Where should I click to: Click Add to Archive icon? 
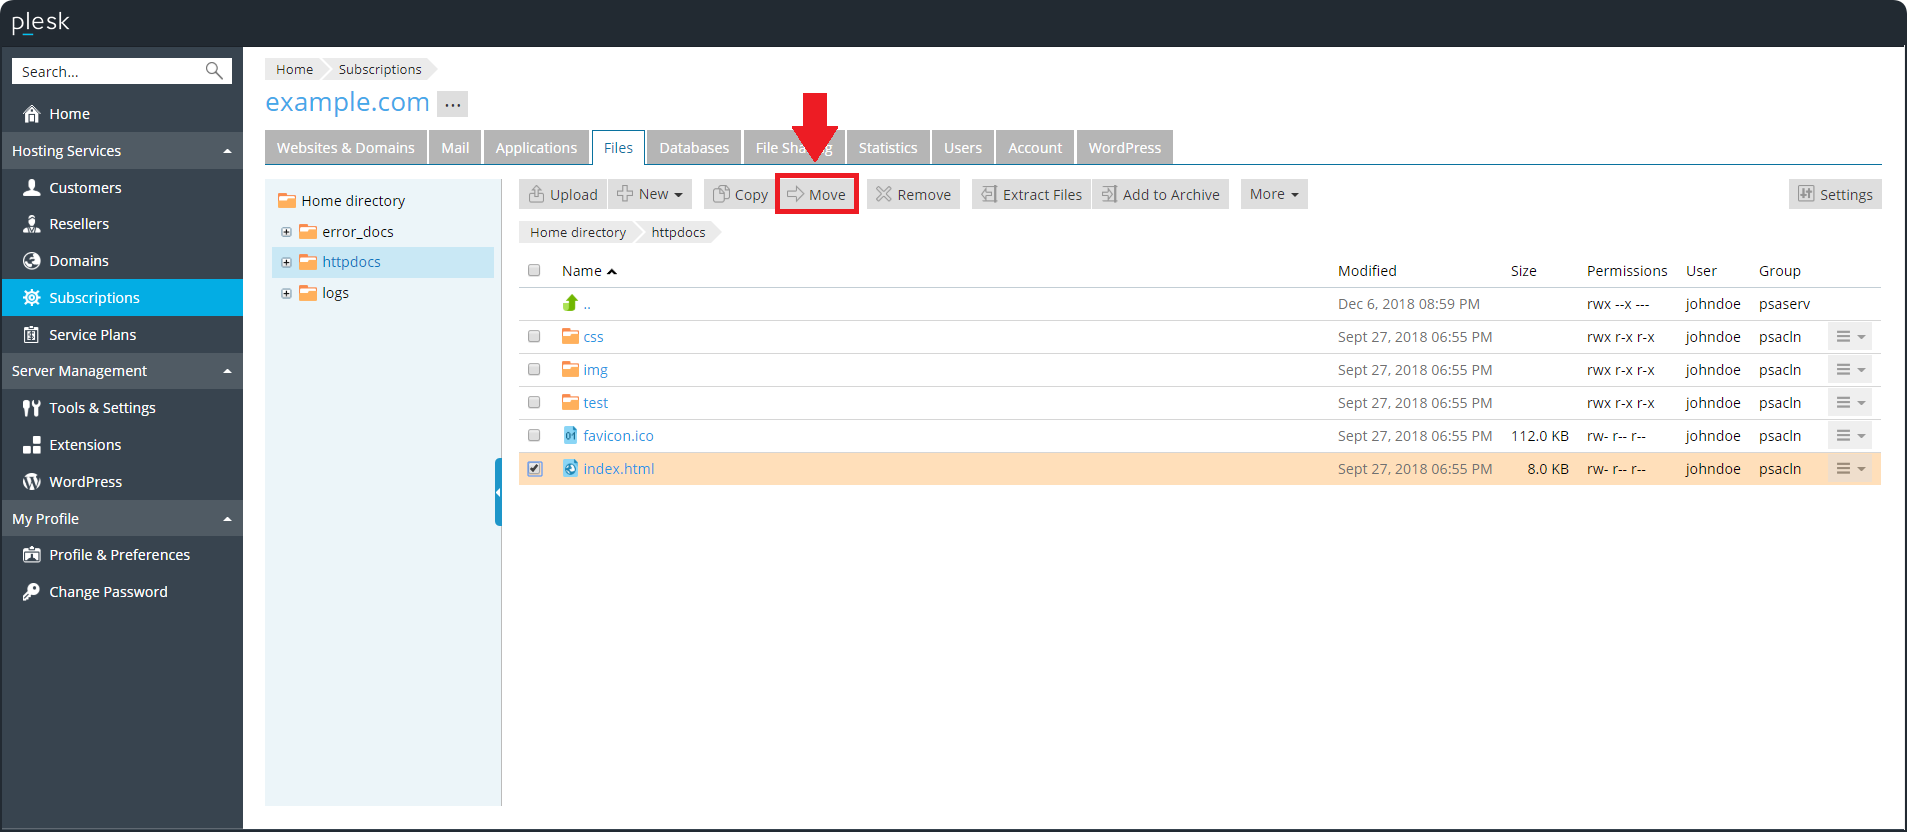[1109, 194]
